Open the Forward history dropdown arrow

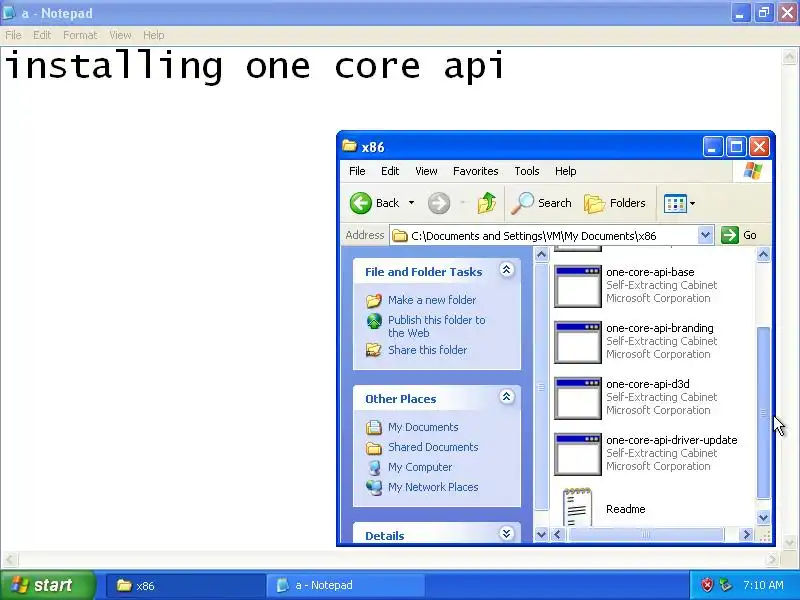(463, 203)
